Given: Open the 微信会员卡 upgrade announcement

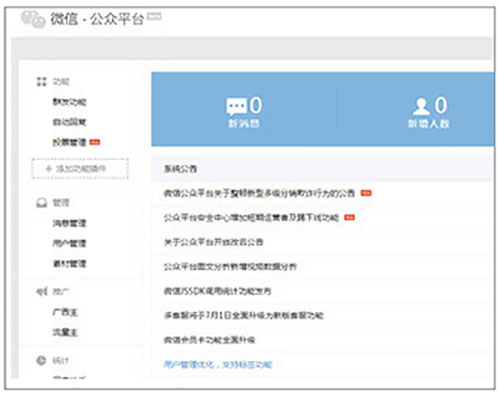Looking at the screenshot, I should tap(209, 340).
